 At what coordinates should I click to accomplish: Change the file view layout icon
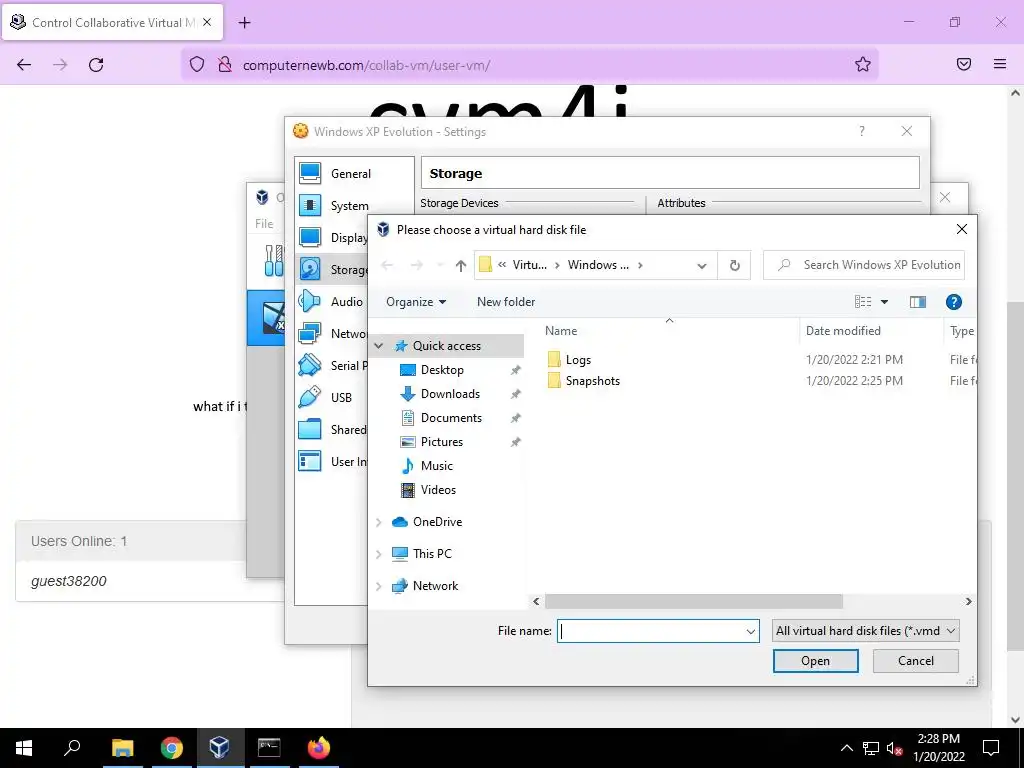point(863,302)
